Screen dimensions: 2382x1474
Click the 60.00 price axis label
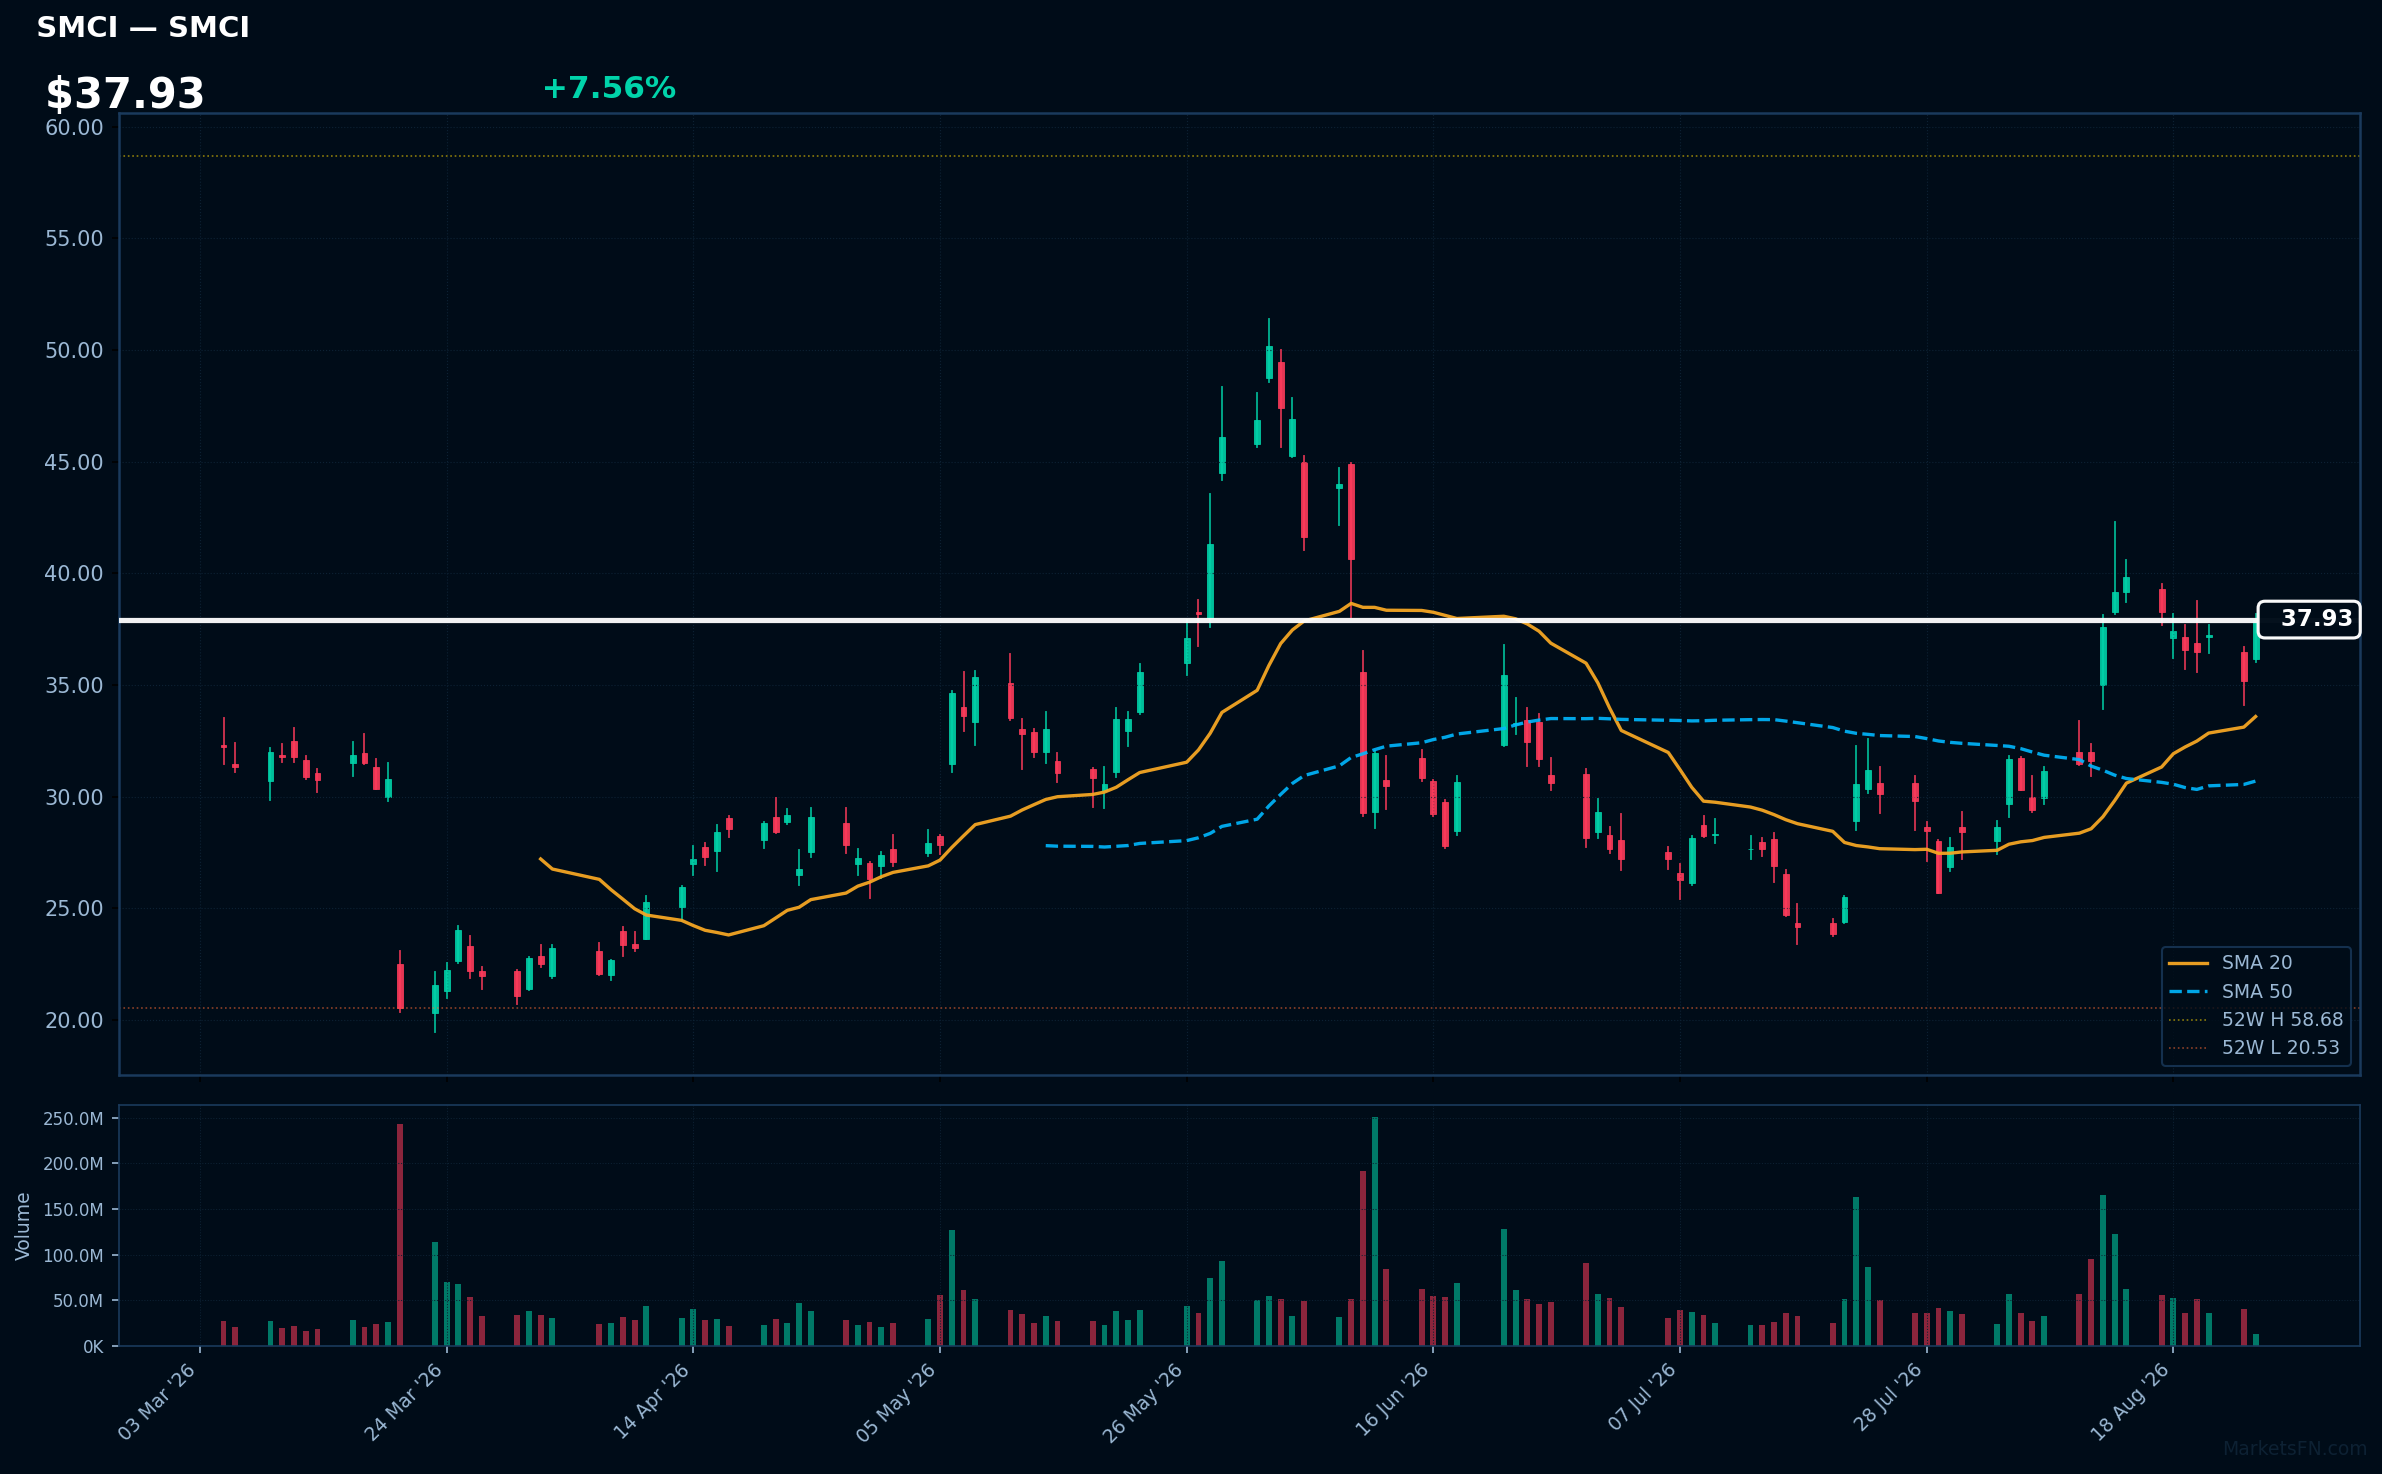coord(74,128)
